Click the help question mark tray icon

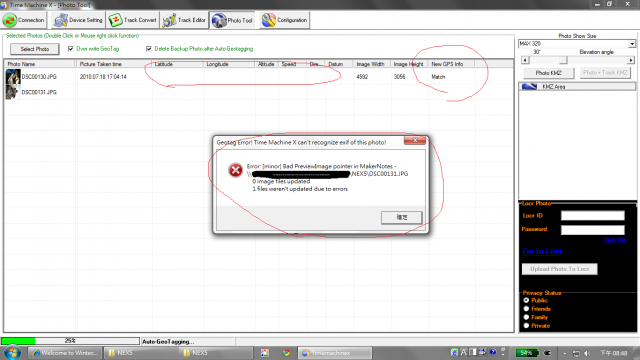(x=493, y=352)
